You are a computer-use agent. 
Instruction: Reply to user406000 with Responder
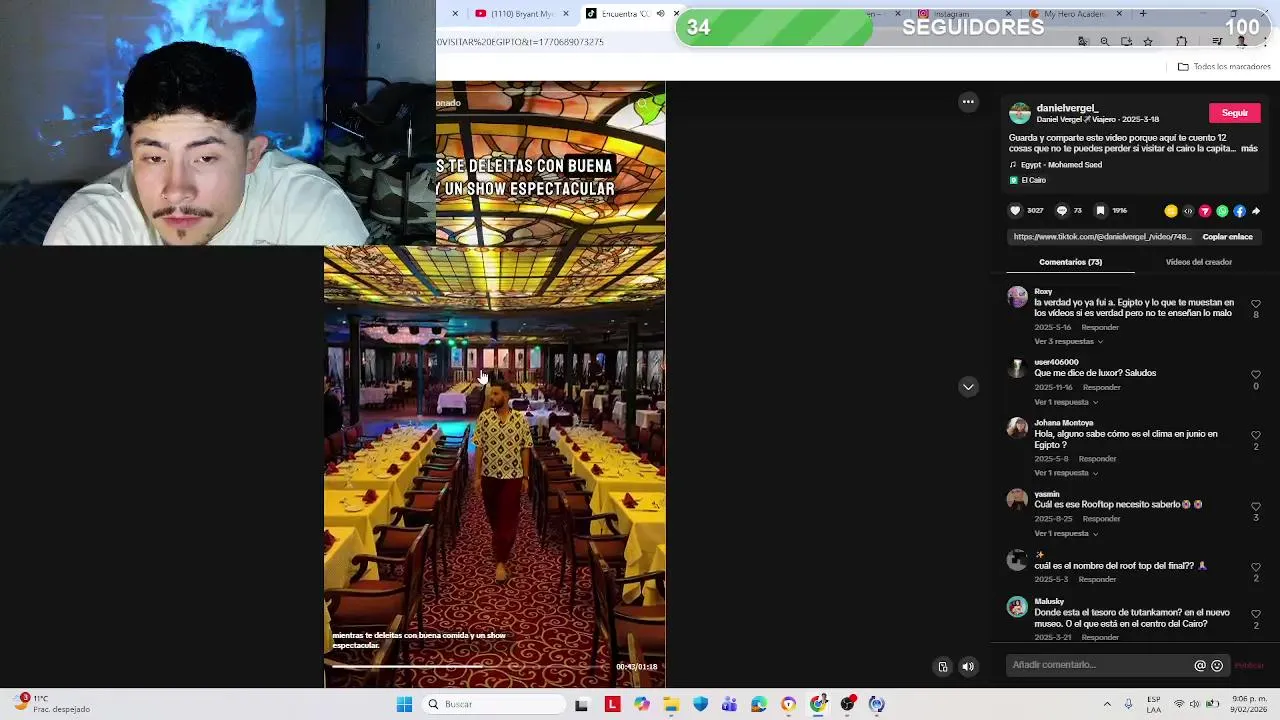point(1102,388)
